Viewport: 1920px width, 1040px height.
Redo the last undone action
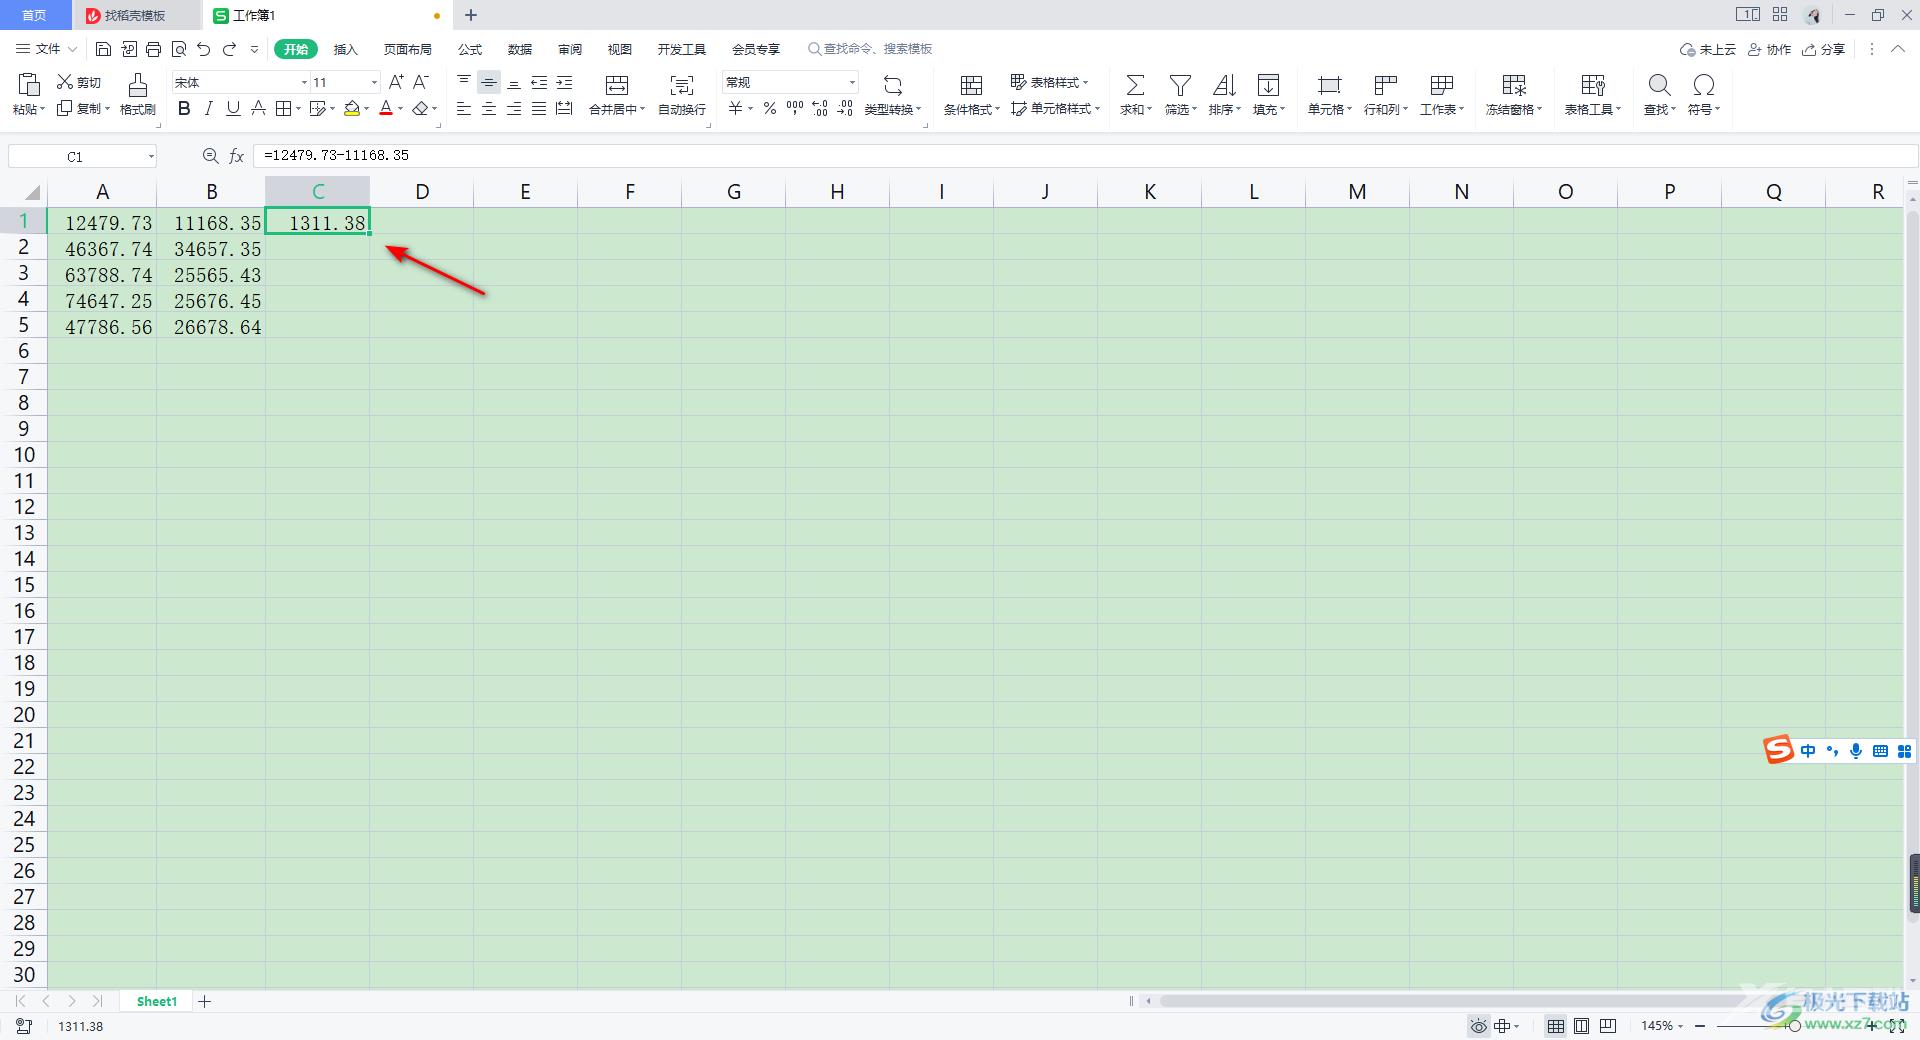229,49
